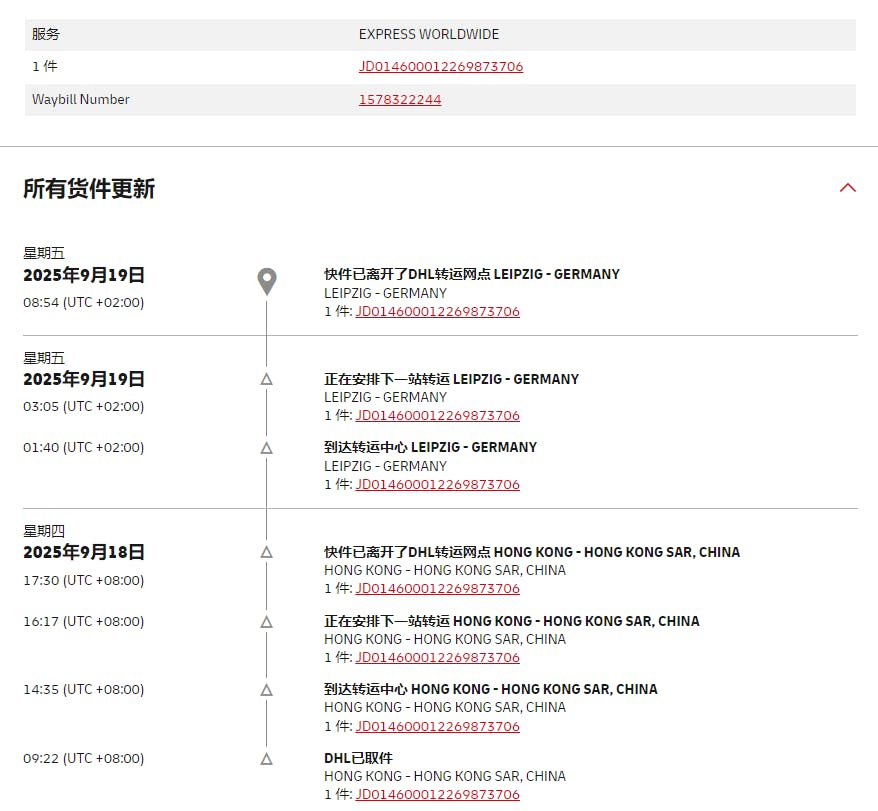
Task: Open piece ID link under DHL已取件
Action: [x=437, y=794]
